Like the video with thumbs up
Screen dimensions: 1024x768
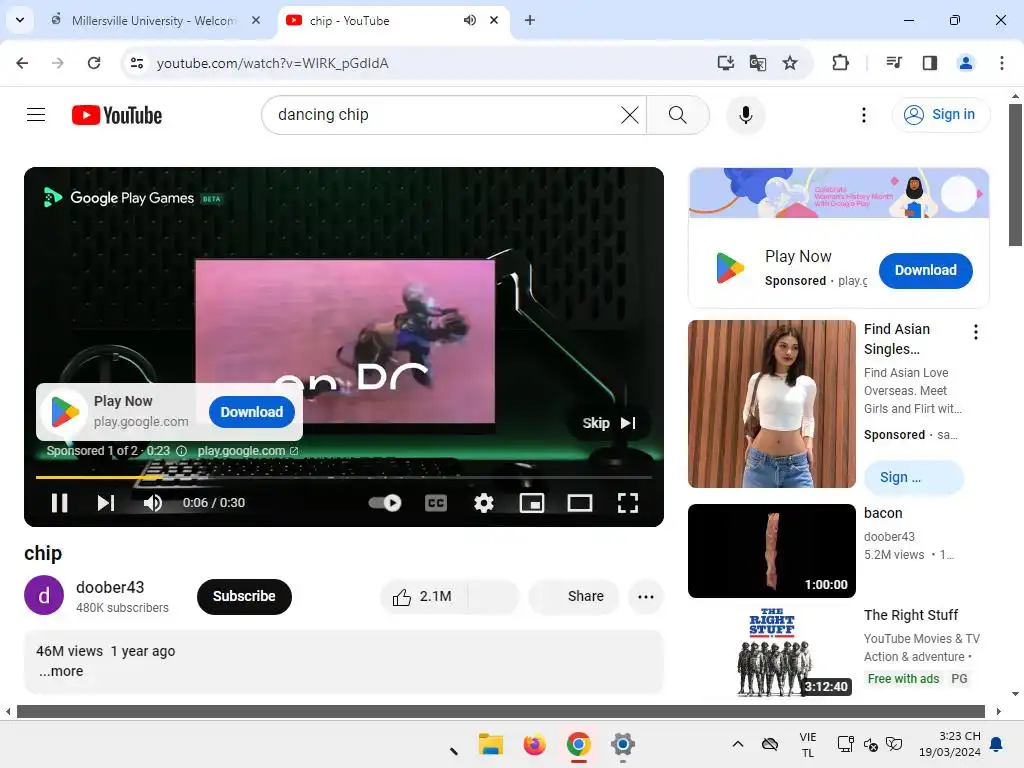click(423, 596)
